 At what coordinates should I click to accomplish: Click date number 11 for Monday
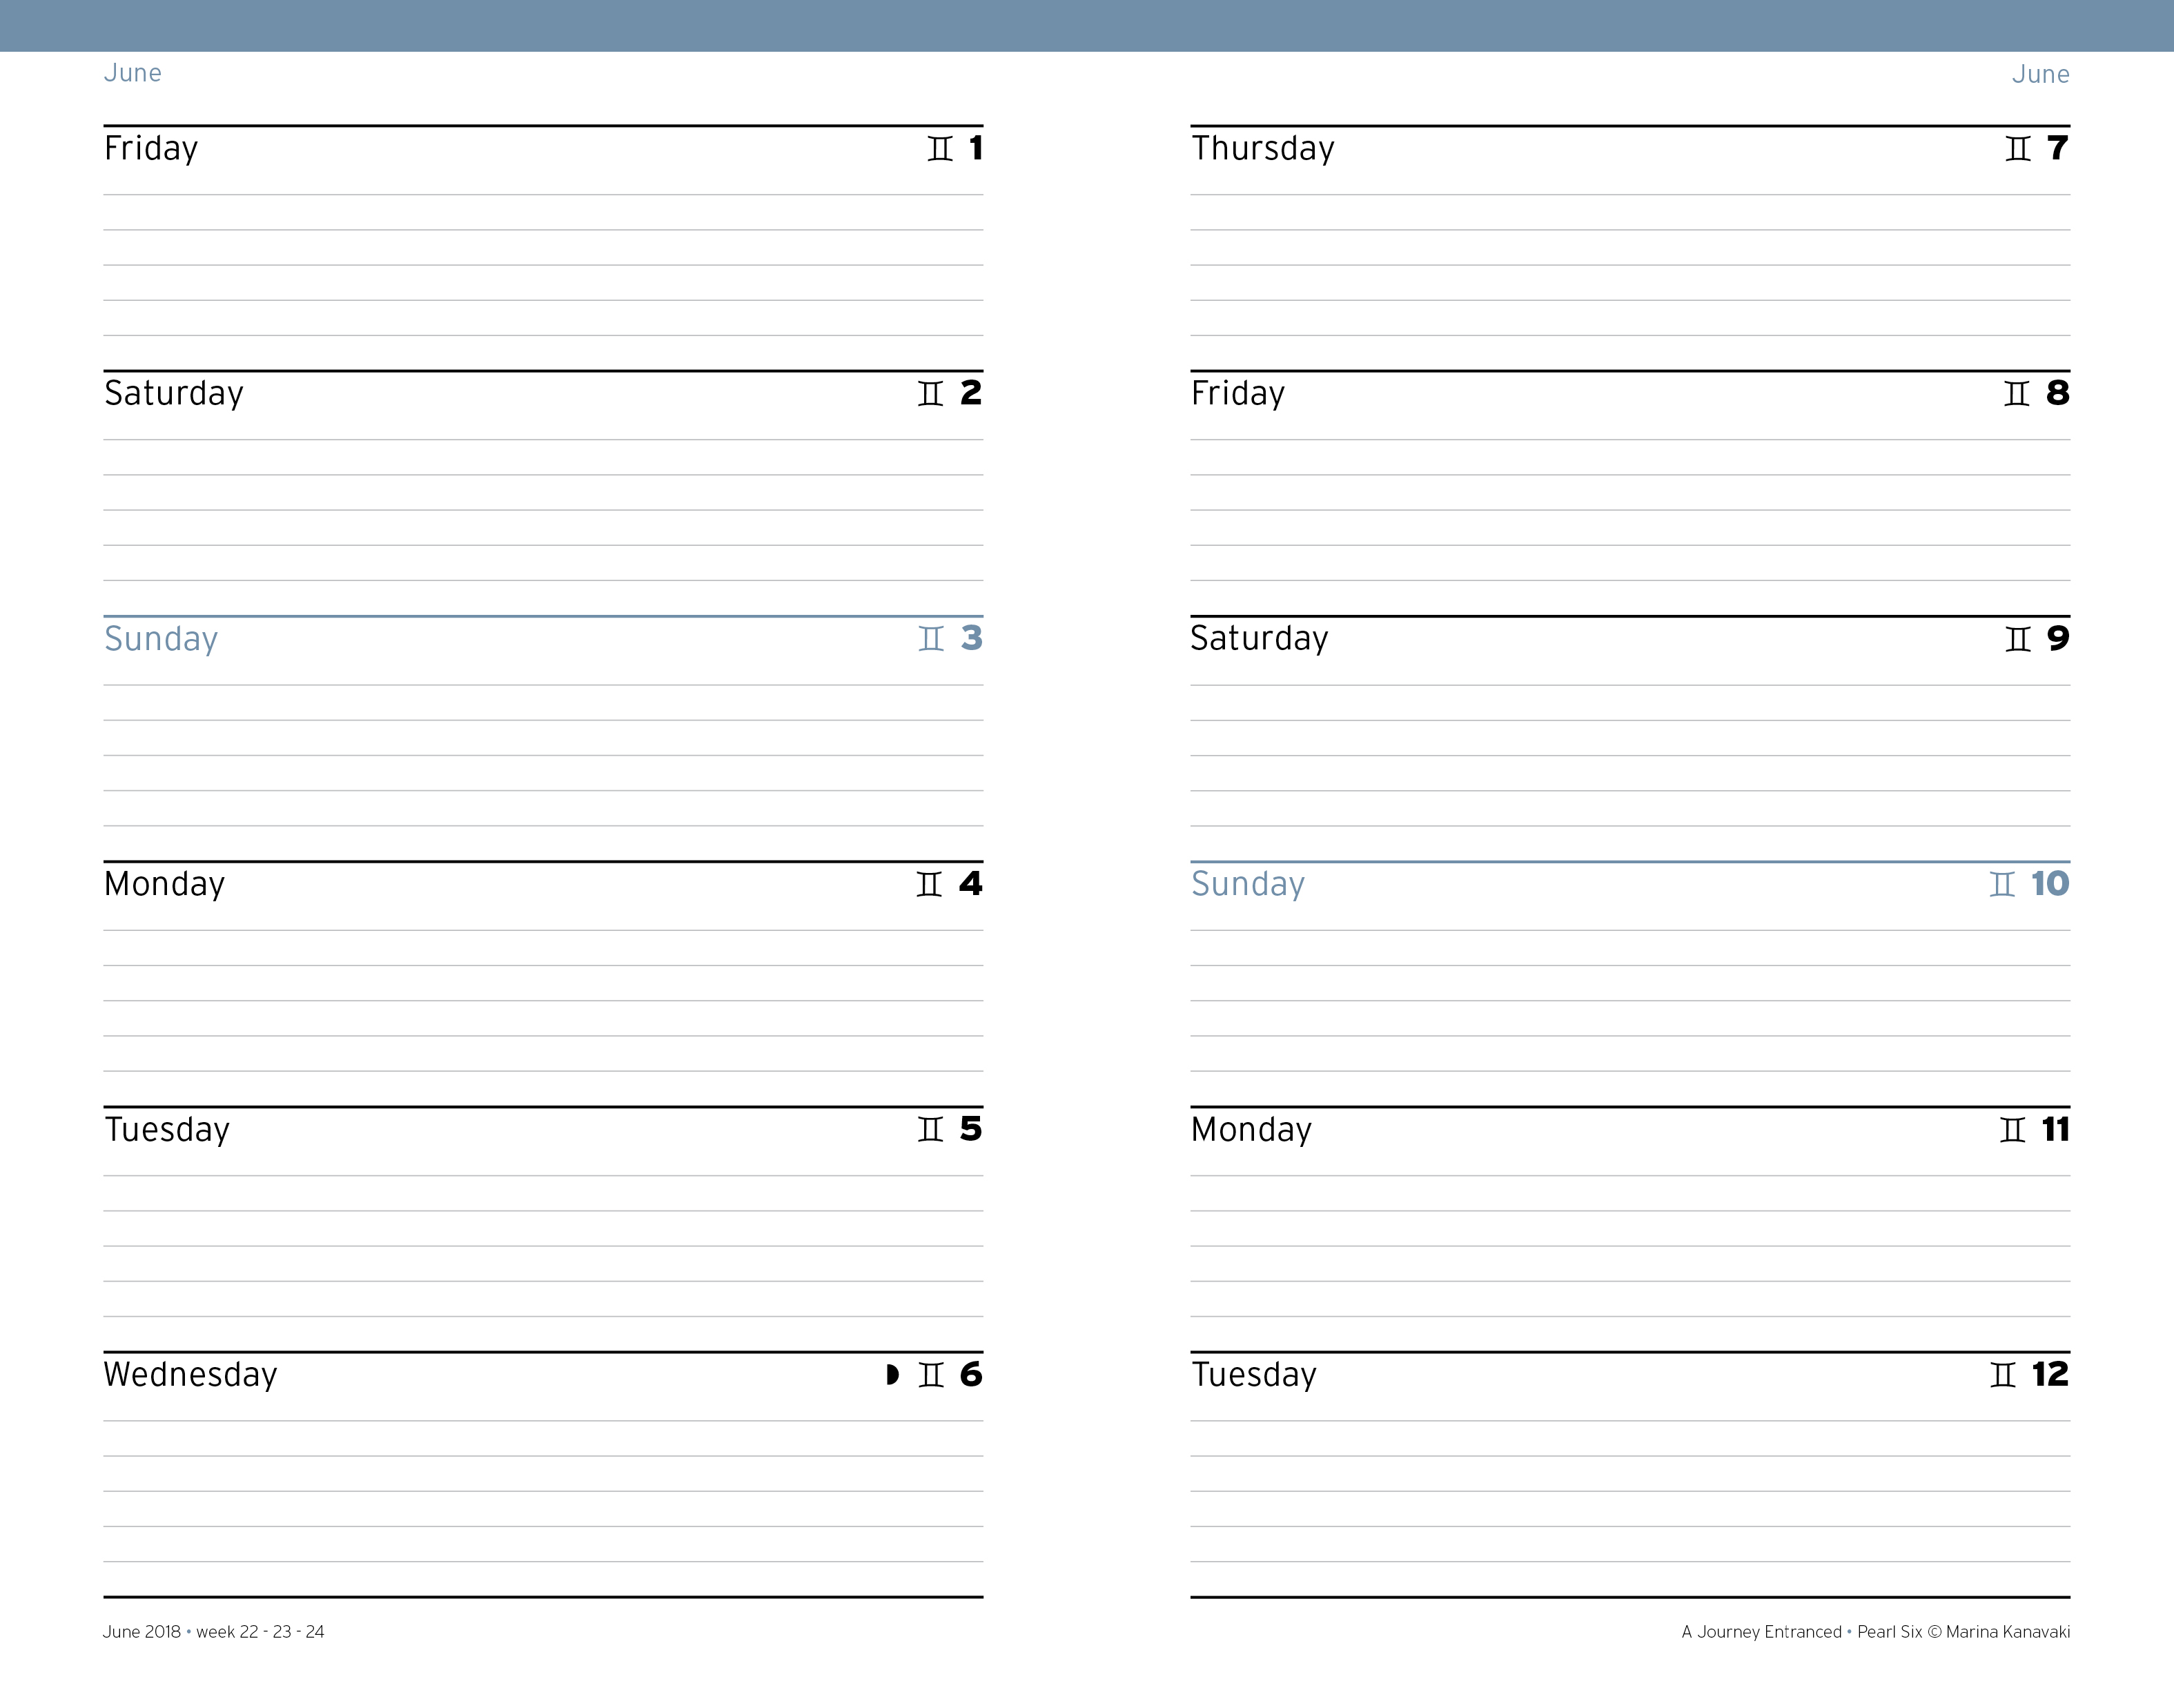click(2055, 1129)
